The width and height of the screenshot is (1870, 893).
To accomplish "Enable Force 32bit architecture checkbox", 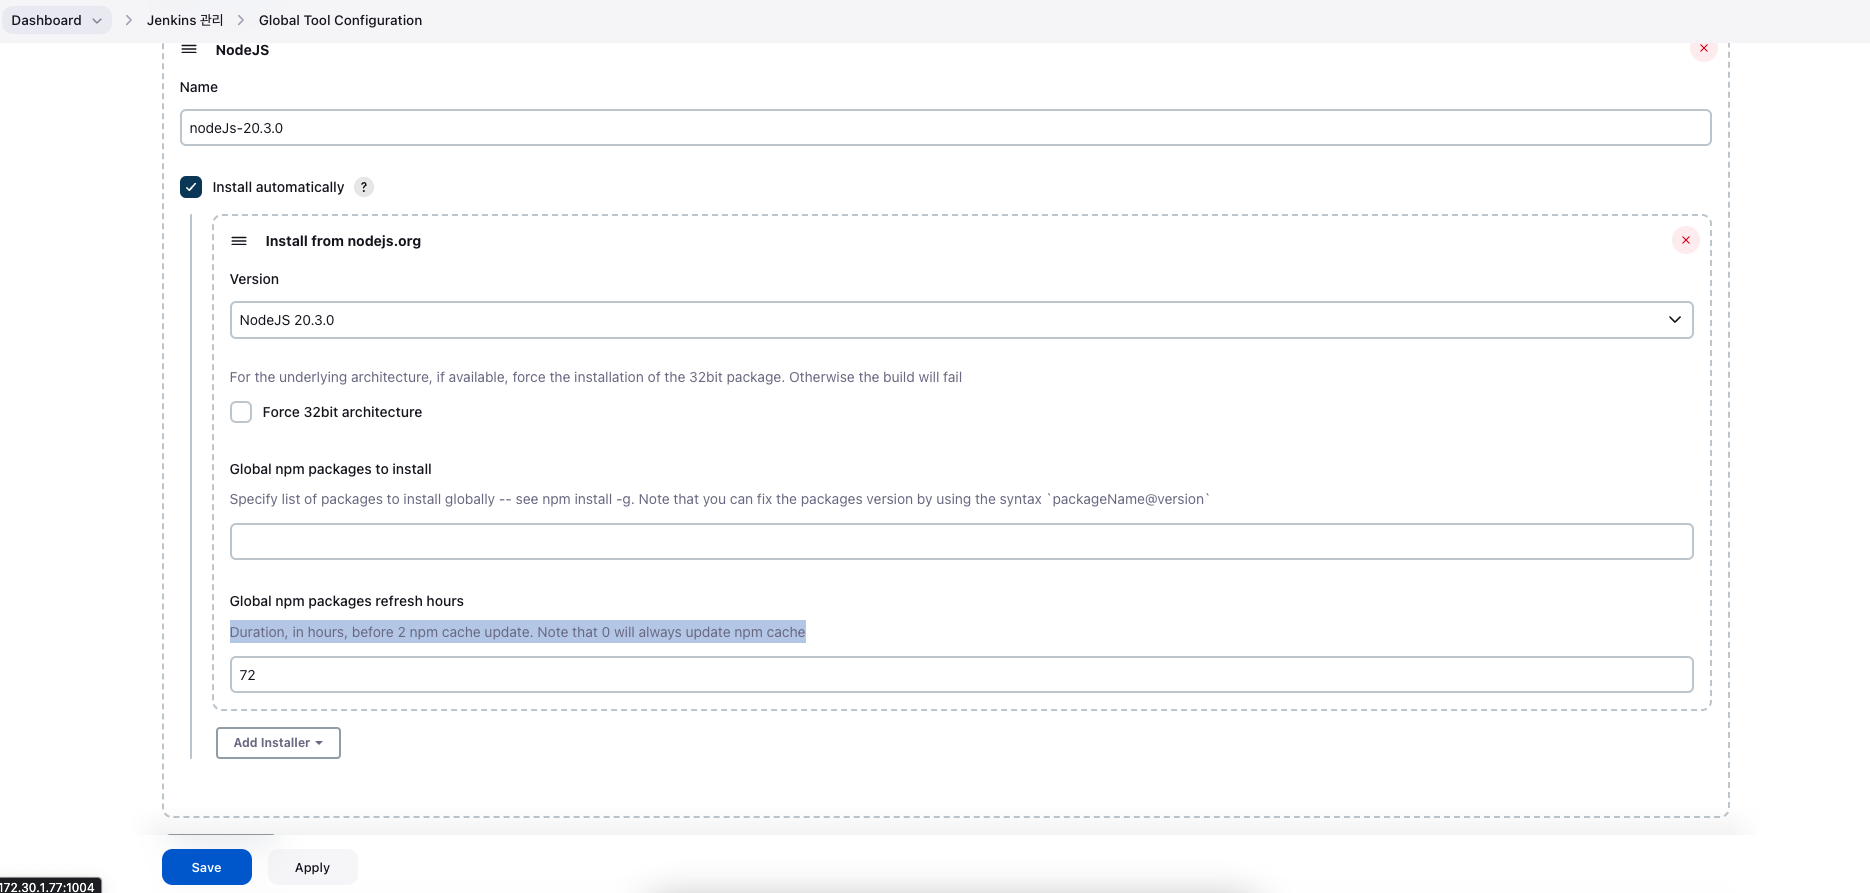I will point(241,412).
